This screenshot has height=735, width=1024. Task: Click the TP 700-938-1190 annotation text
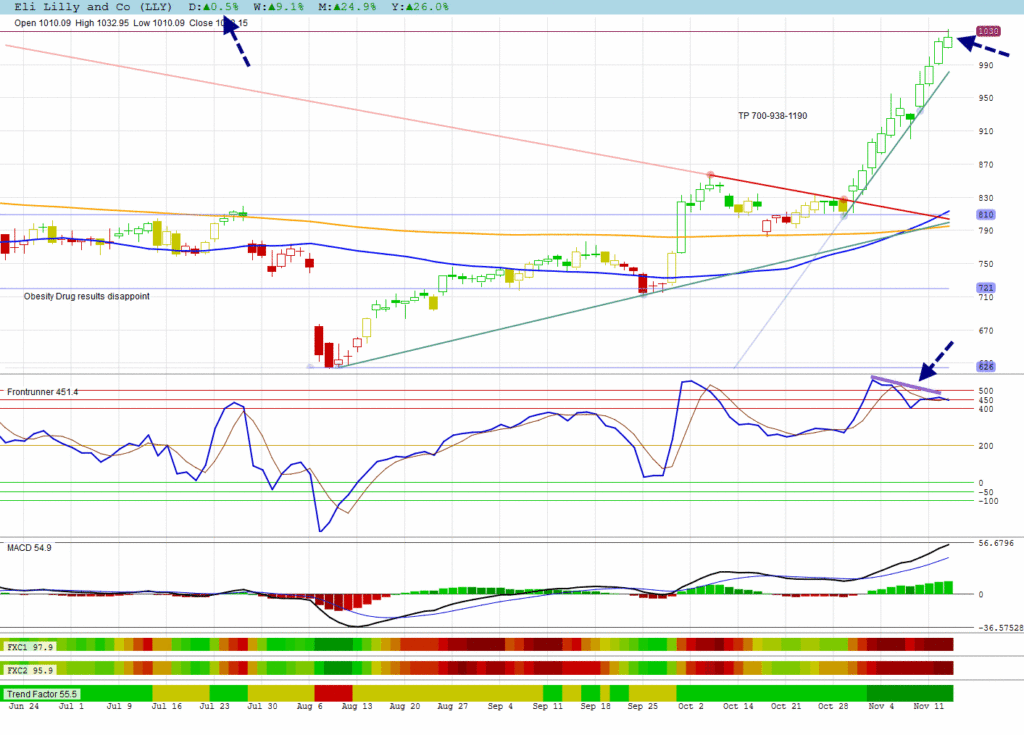click(x=772, y=116)
